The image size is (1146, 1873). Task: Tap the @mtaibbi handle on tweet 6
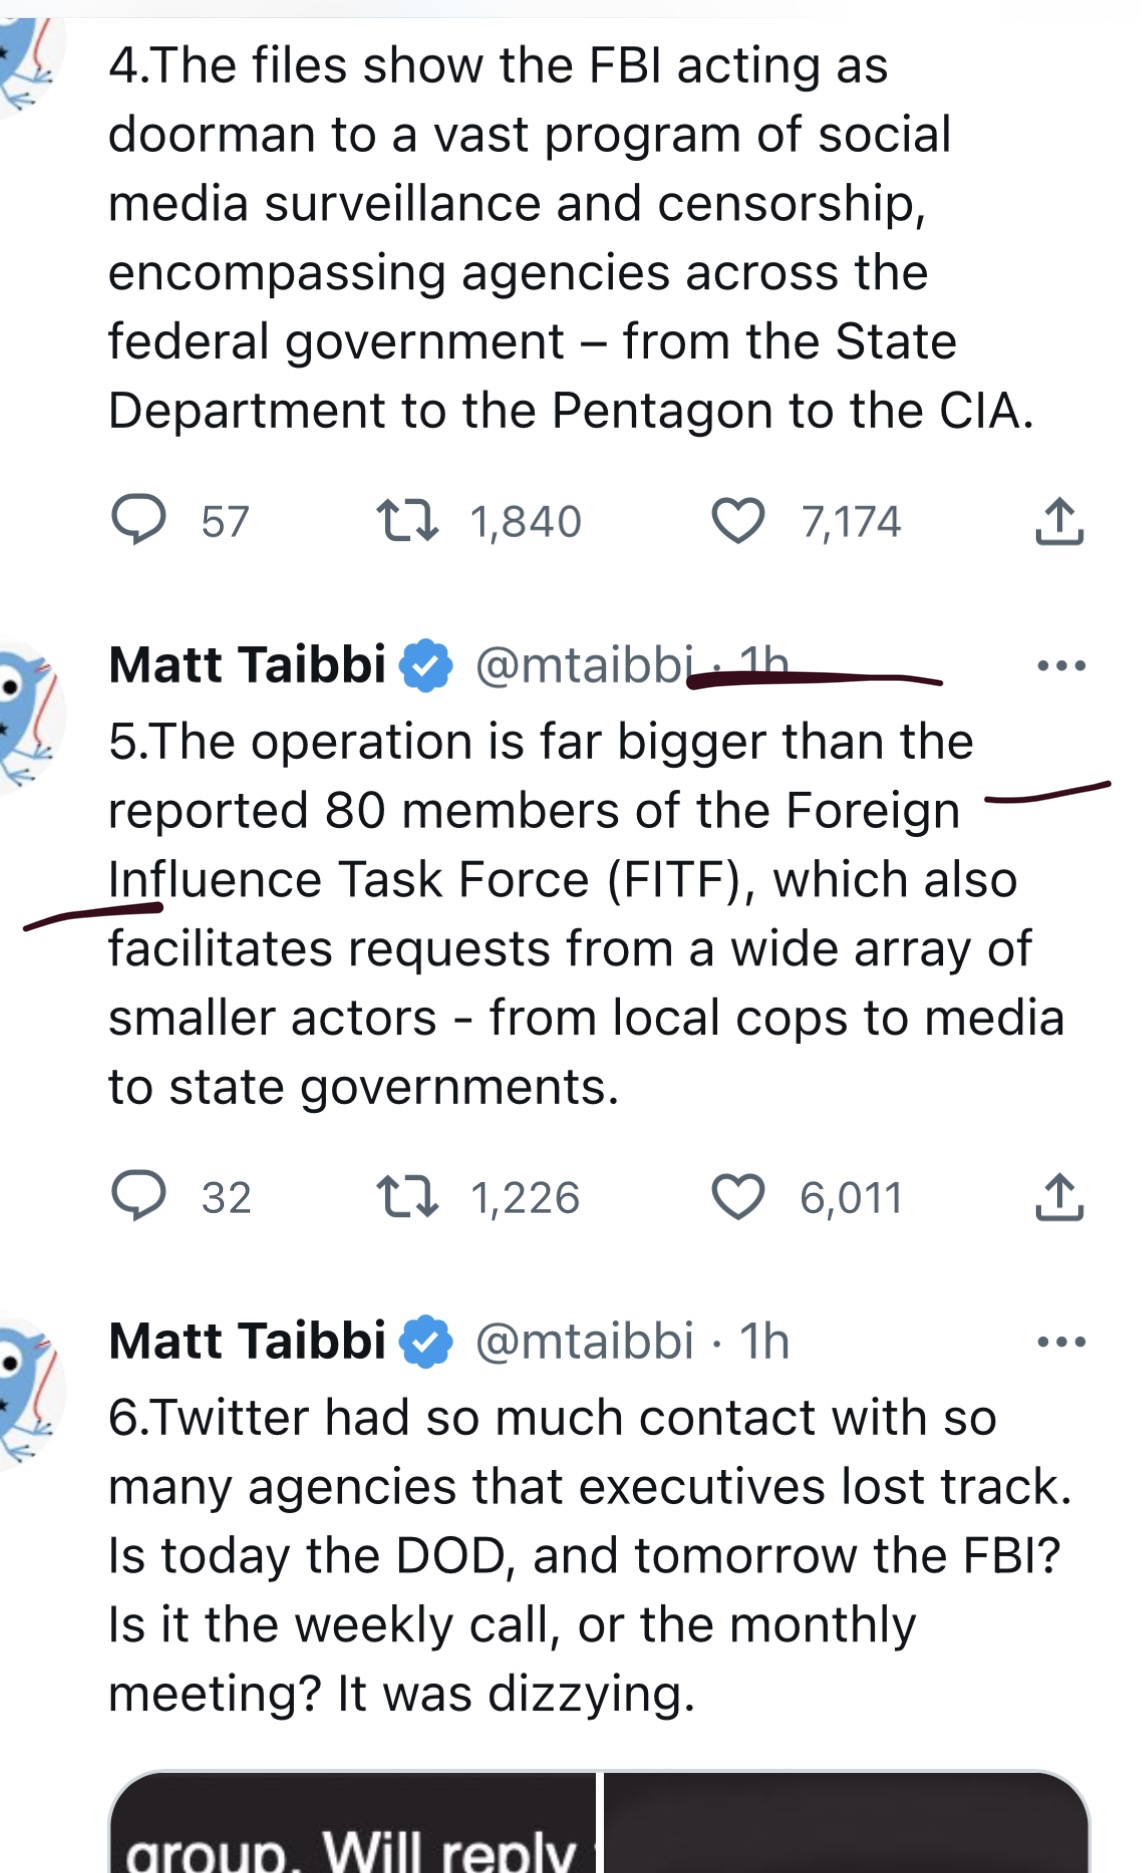pyautogui.click(x=584, y=1341)
